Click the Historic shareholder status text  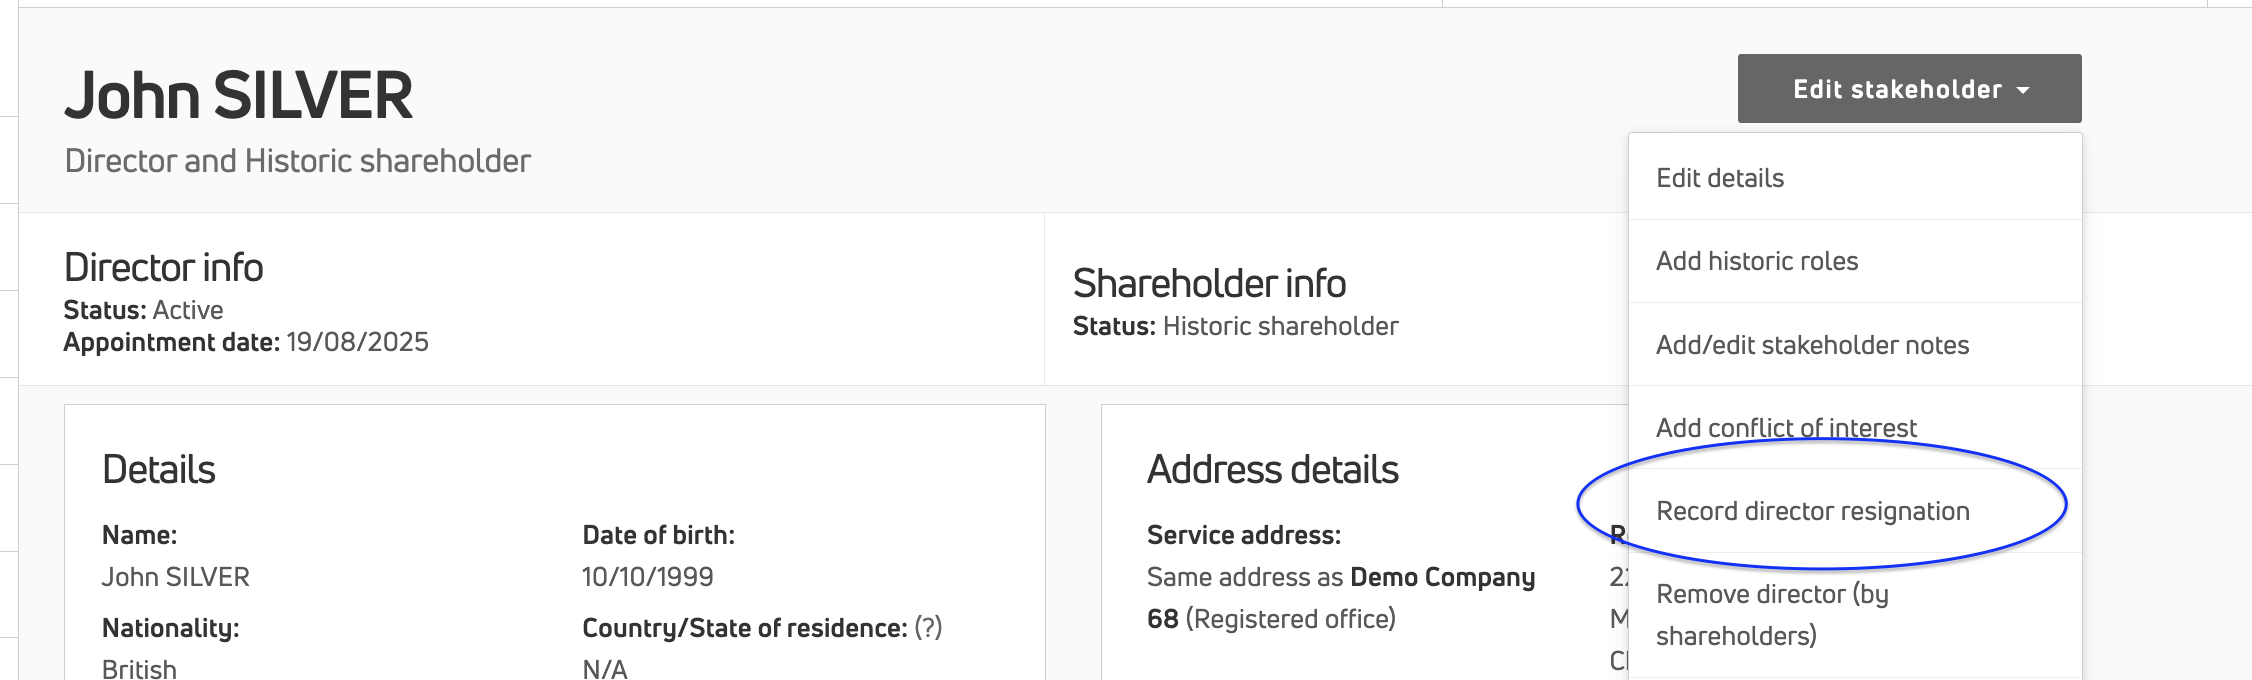[1280, 326]
